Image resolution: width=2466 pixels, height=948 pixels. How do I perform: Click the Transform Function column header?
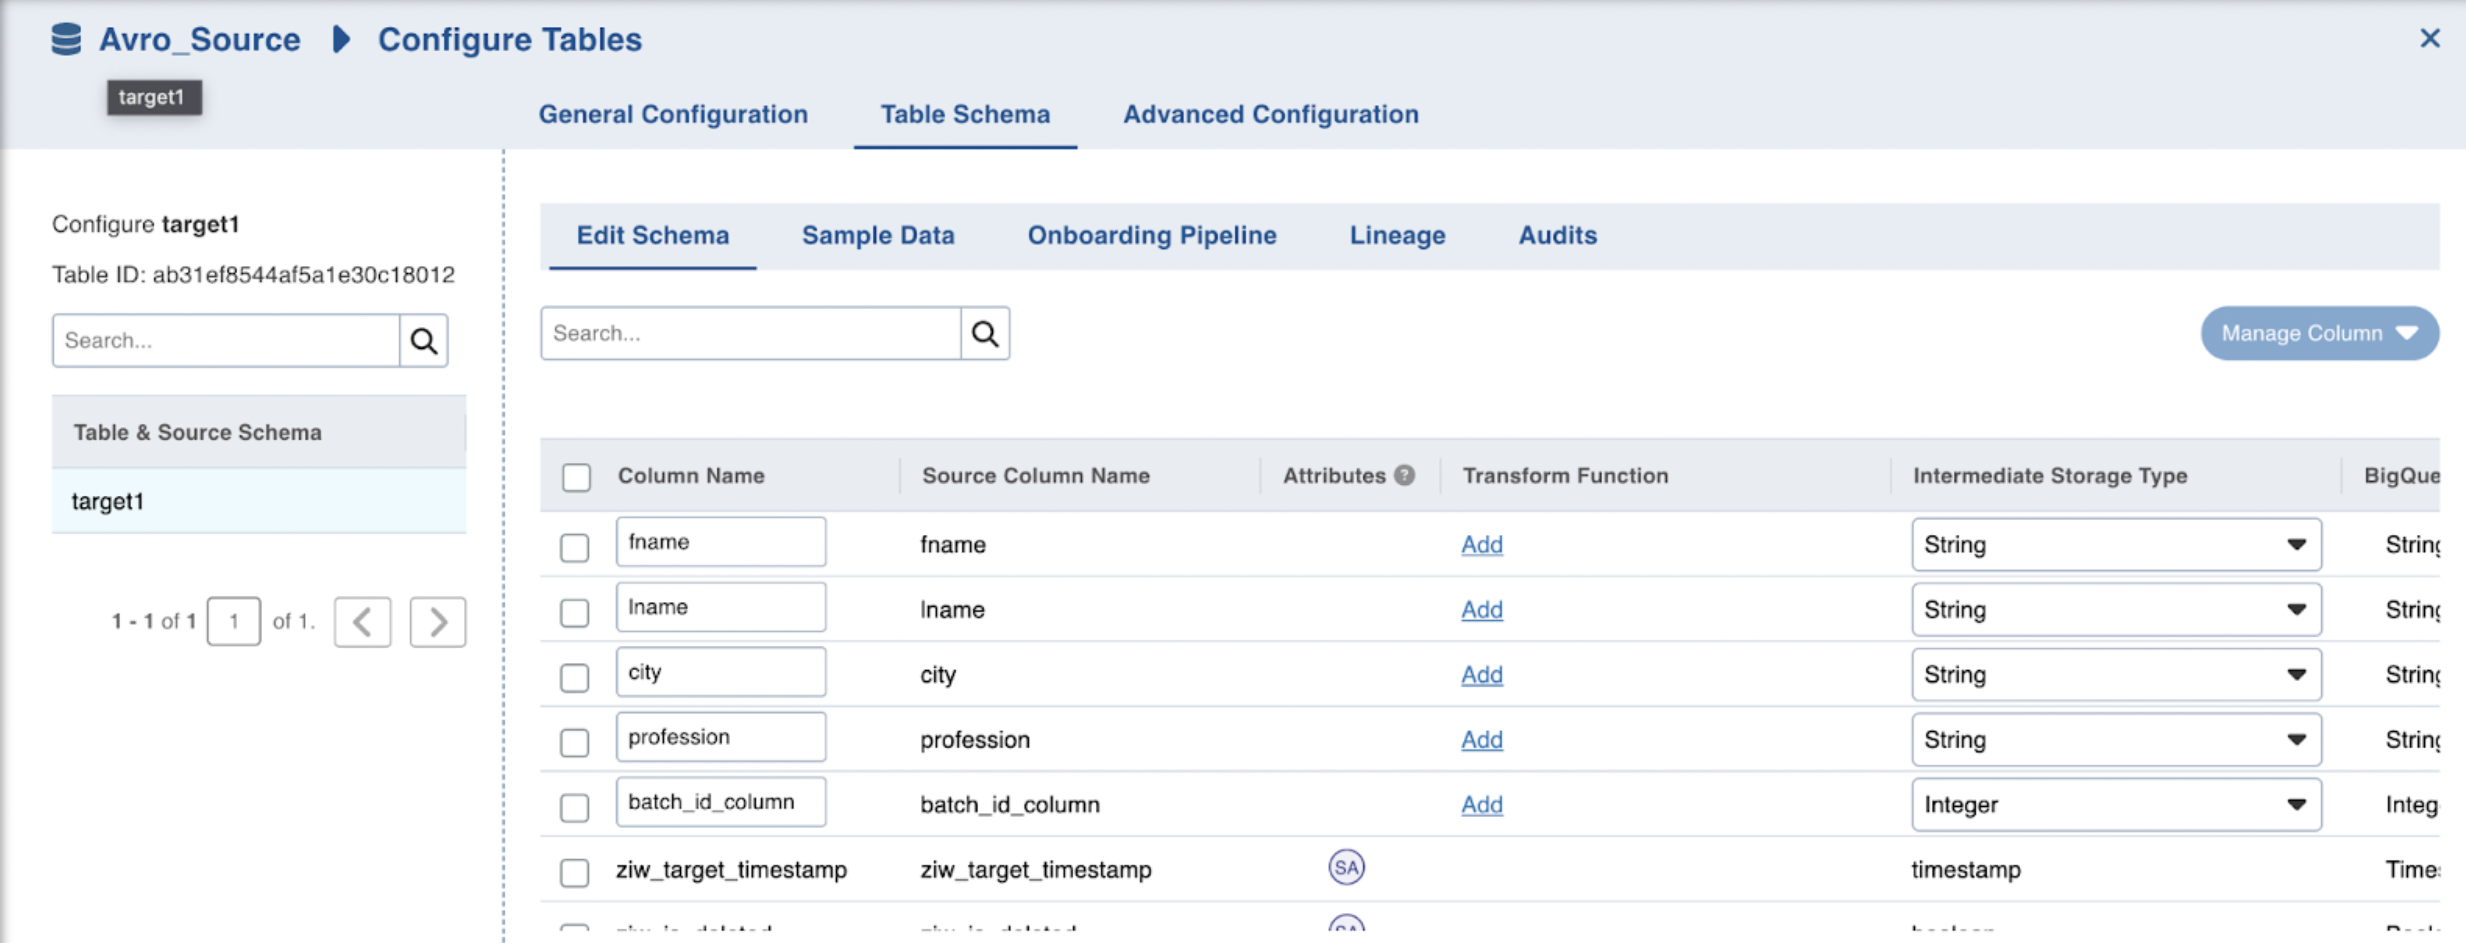1565,476
